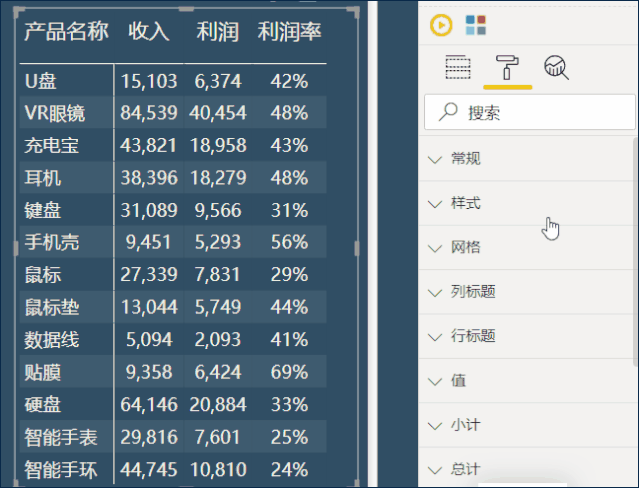Select the 硬盘 row header
639x488 pixels.
coord(42,404)
